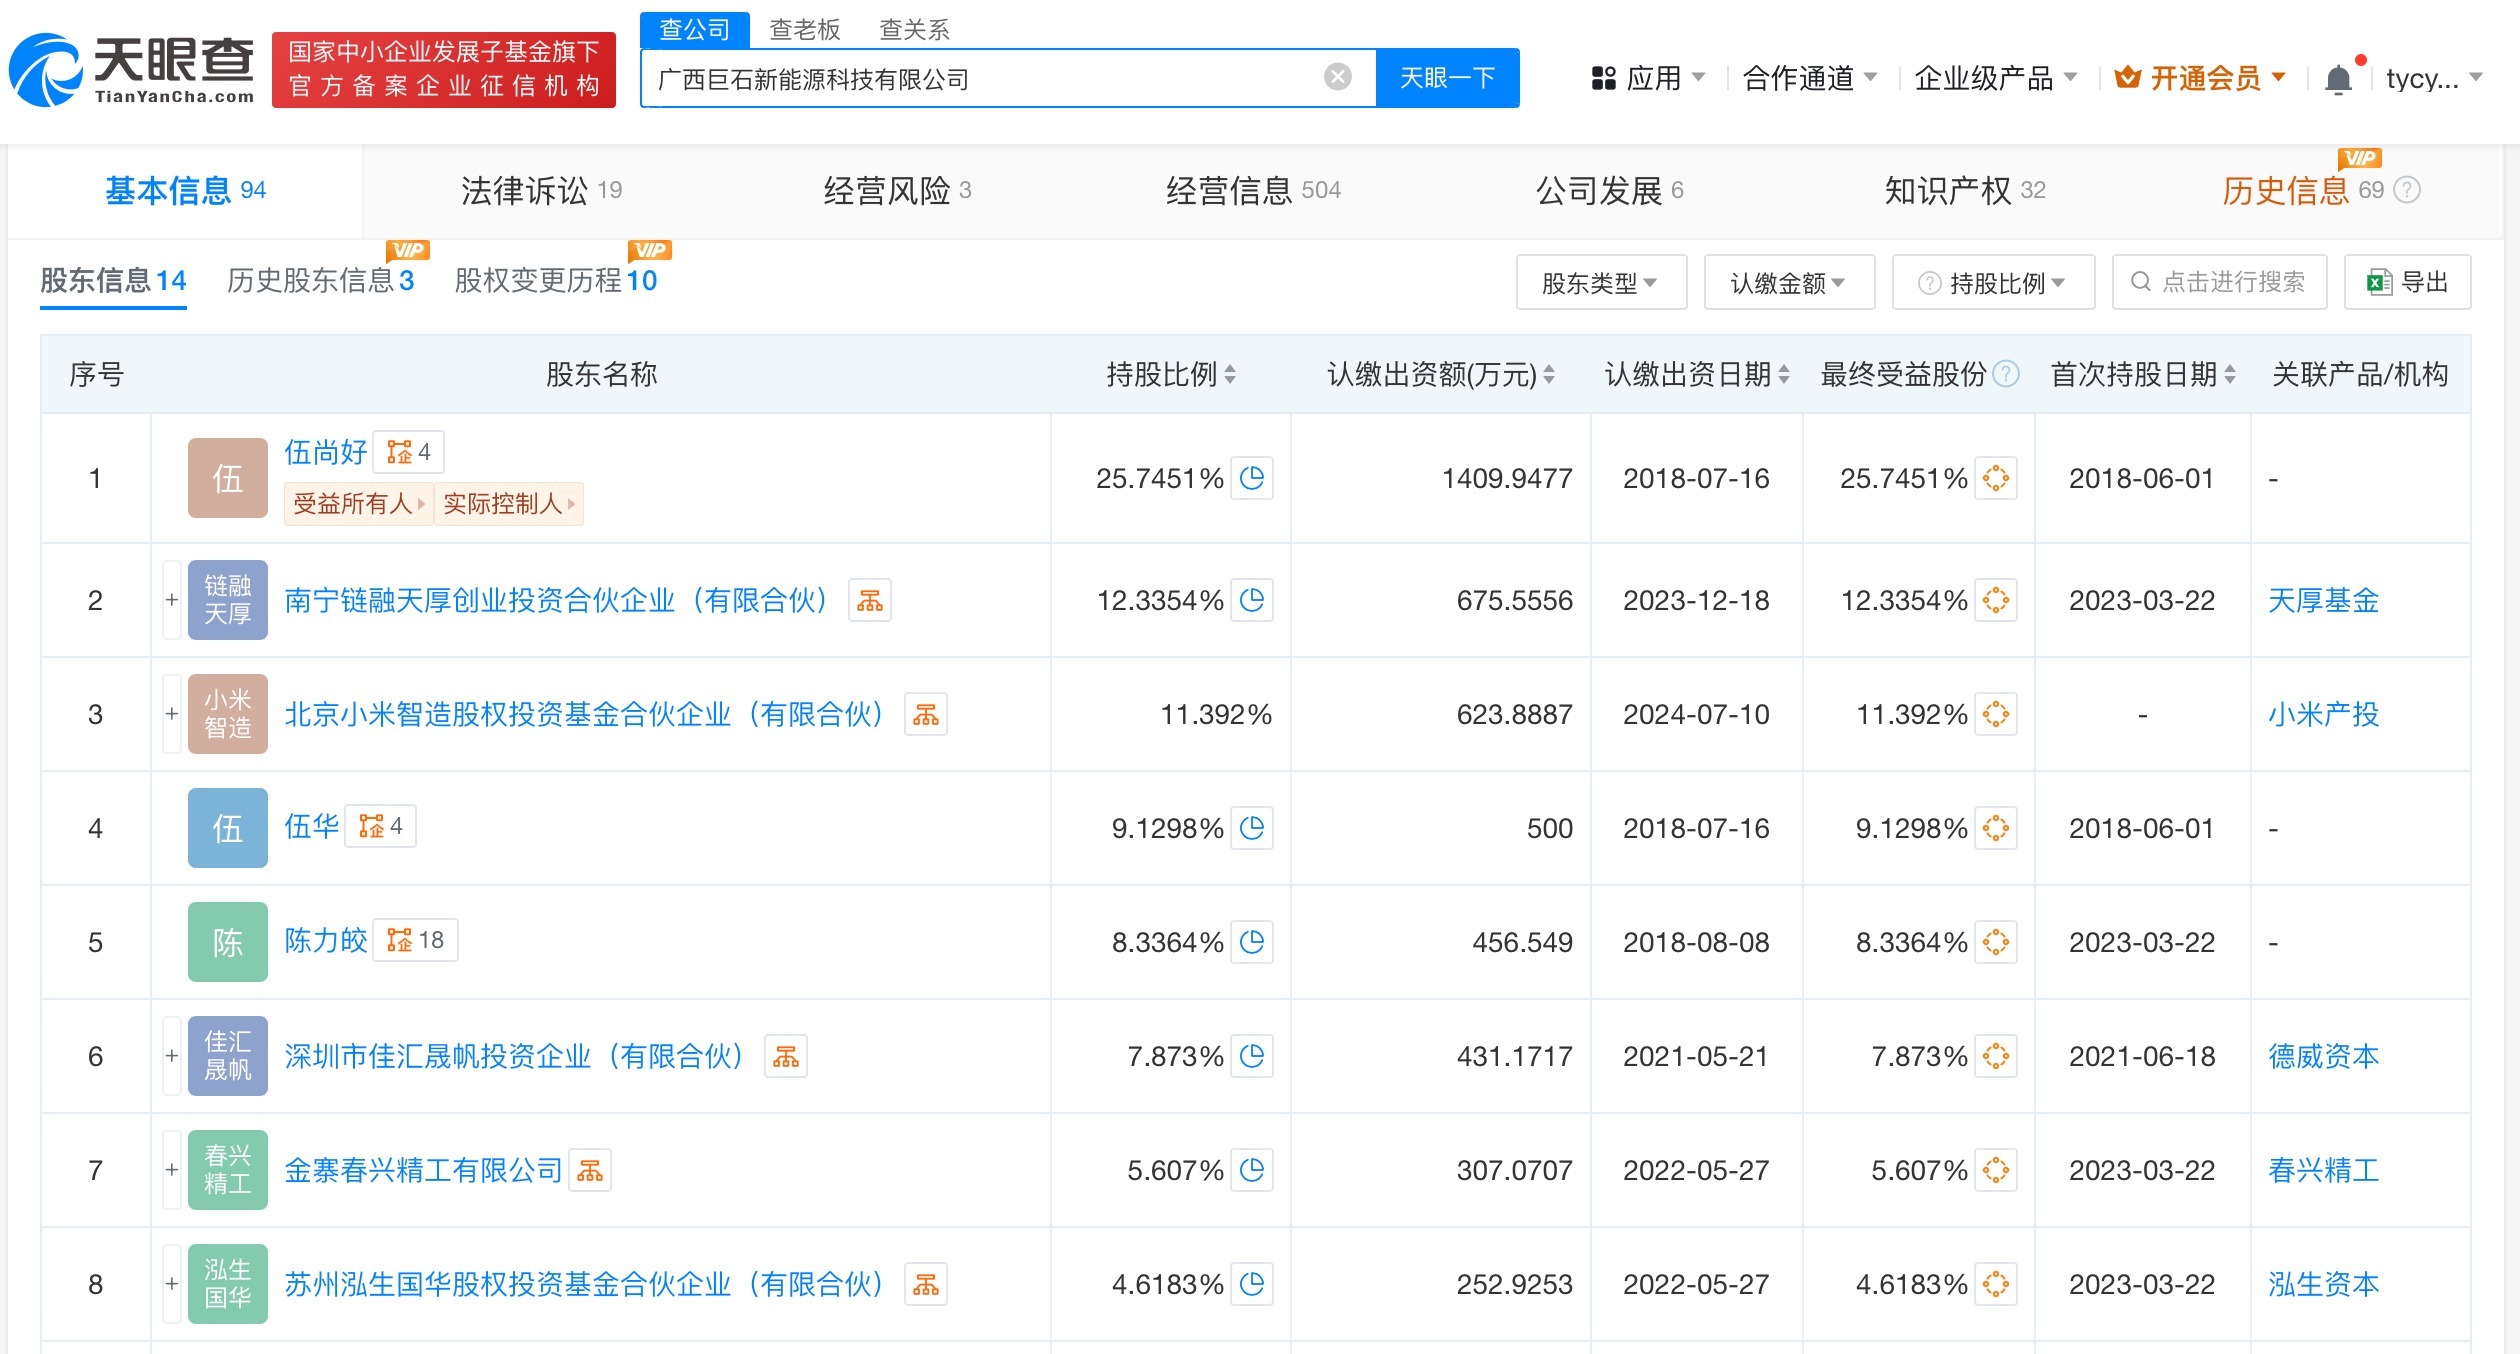Open the 股东类型 filter dropdown
Viewport: 2520px width, 1354px height.
click(1601, 282)
